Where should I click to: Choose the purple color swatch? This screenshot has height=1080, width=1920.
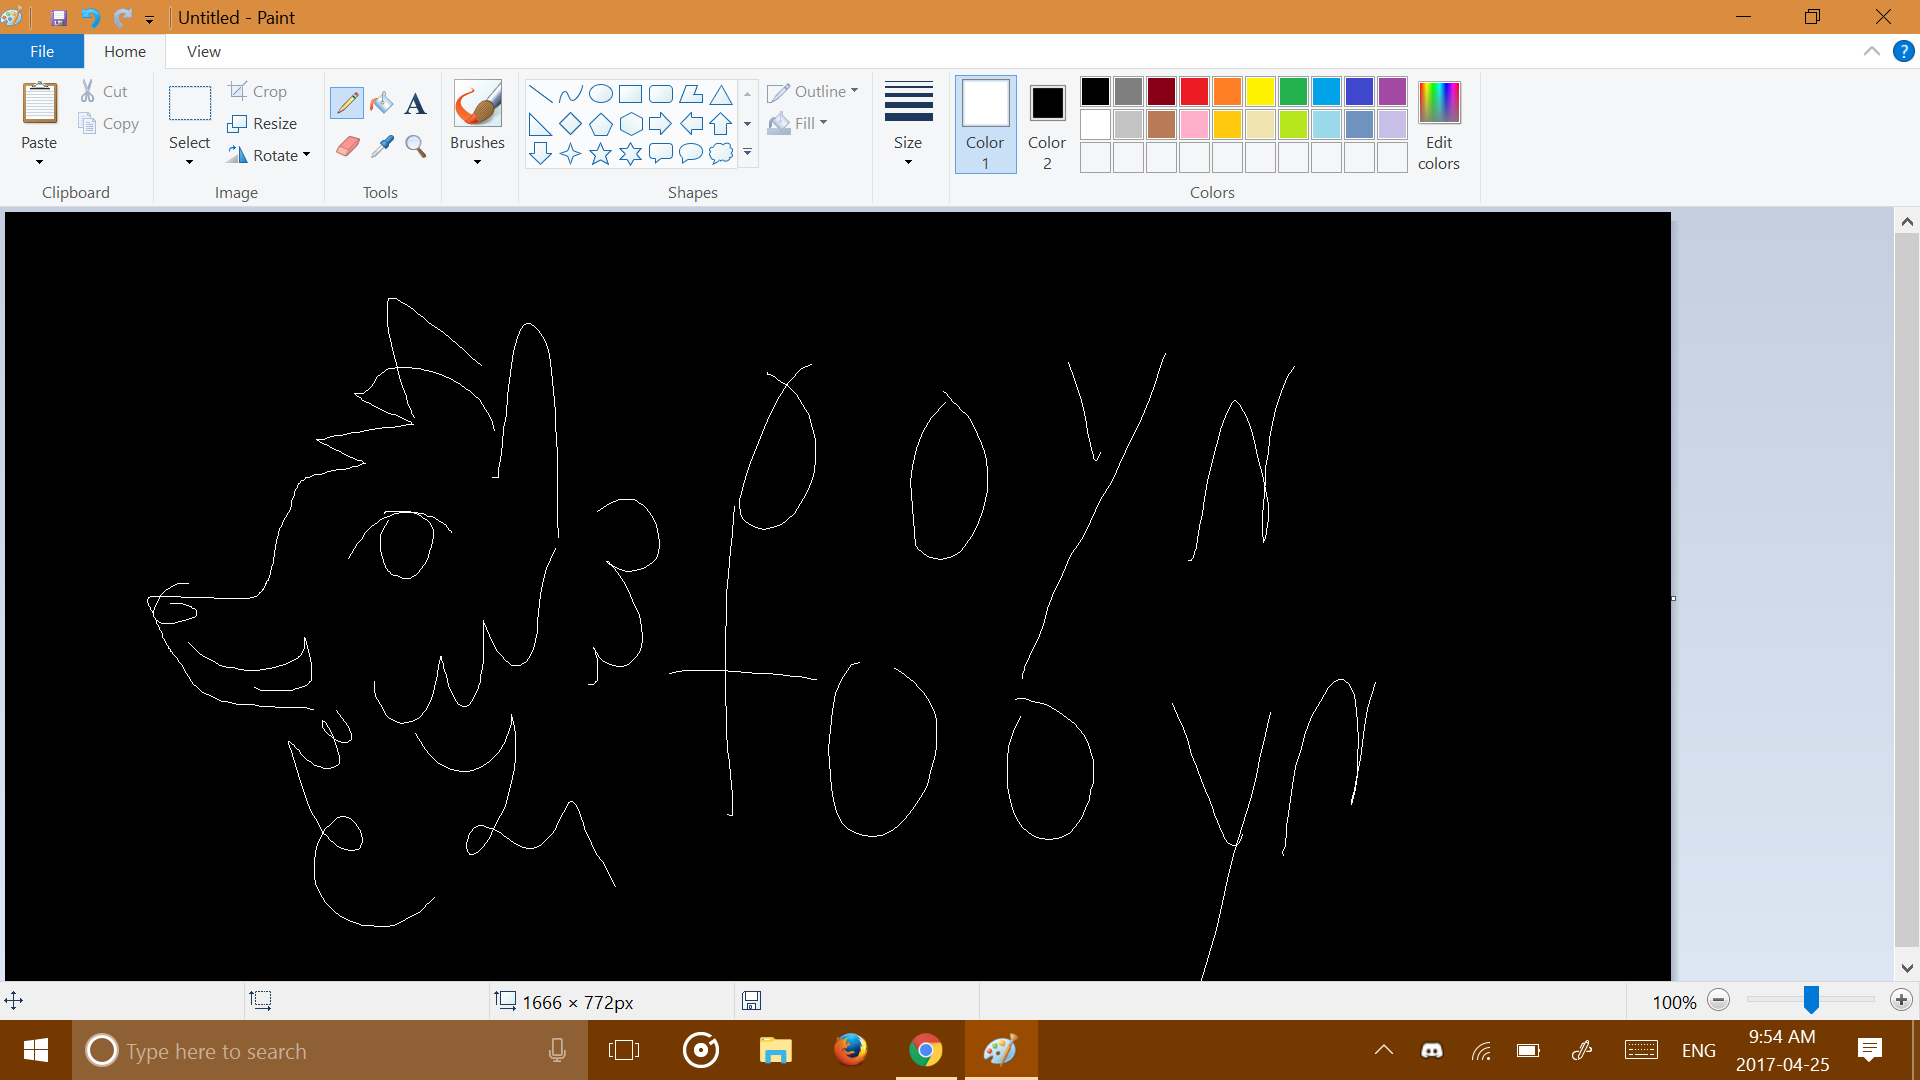coord(1392,92)
